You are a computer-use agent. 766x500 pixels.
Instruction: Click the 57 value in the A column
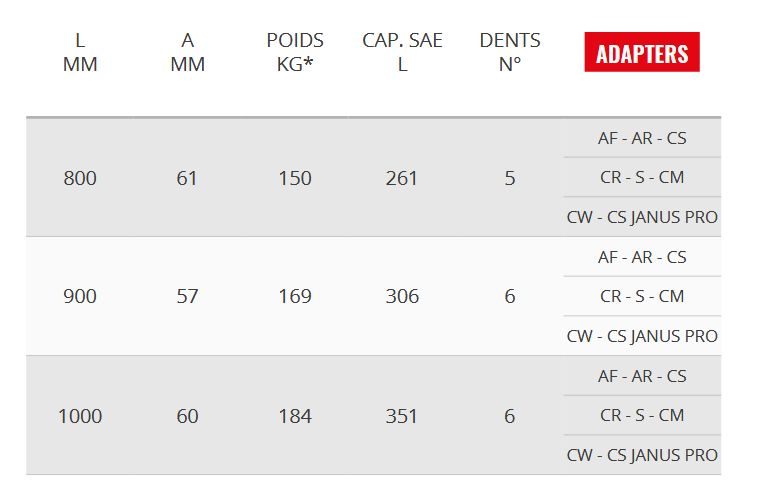tap(187, 296)
